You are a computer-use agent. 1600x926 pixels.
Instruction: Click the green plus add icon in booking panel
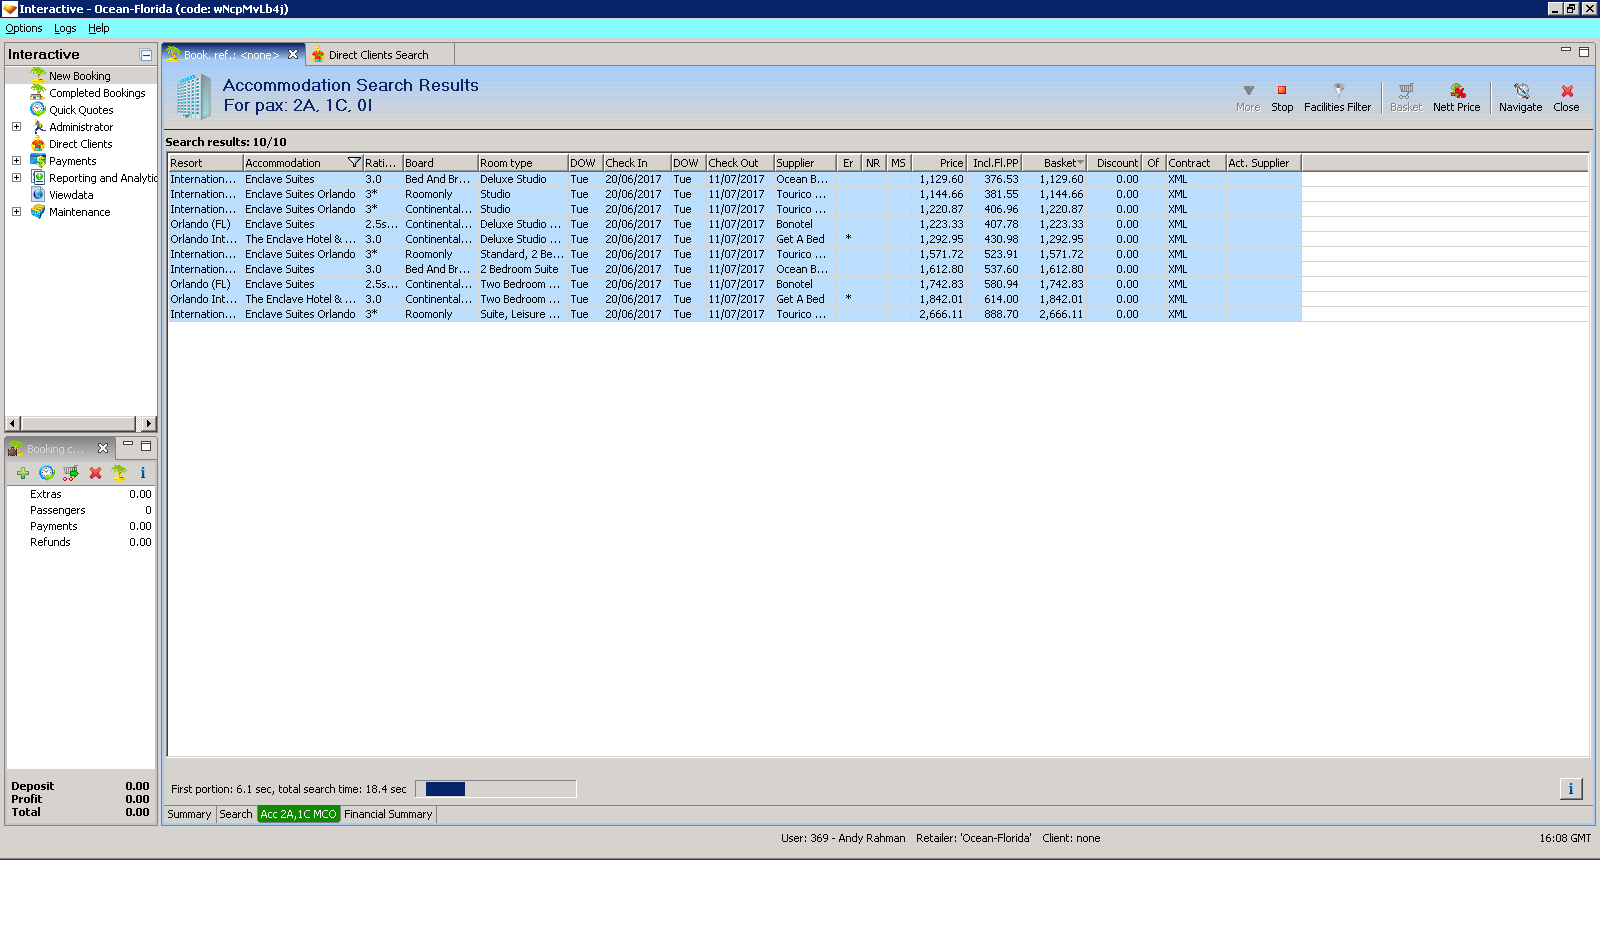click(x=23, y=473)
